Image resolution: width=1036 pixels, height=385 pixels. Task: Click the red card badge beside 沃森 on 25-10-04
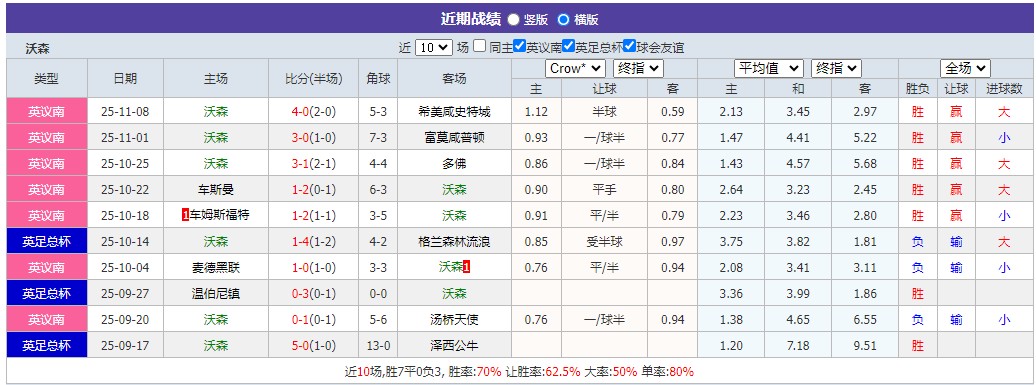[x=466, y=267]
